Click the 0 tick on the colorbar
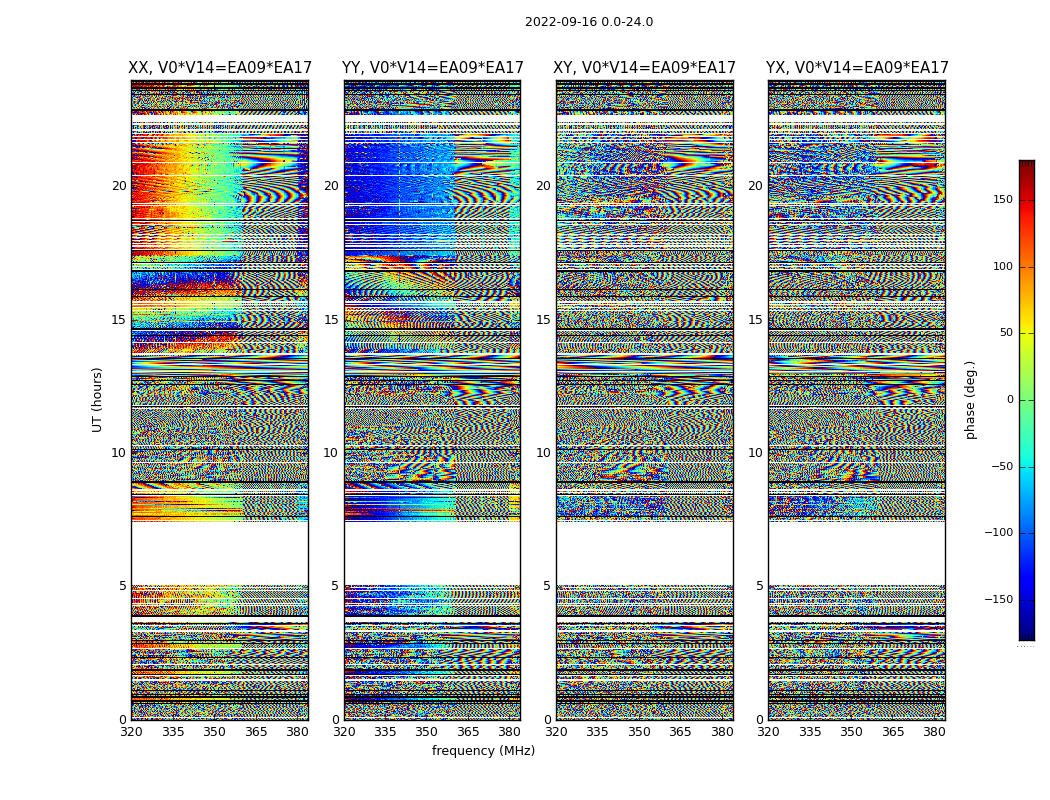Image resolution: width=1050 pixels, height=800 pixels. click(1010, 400)
